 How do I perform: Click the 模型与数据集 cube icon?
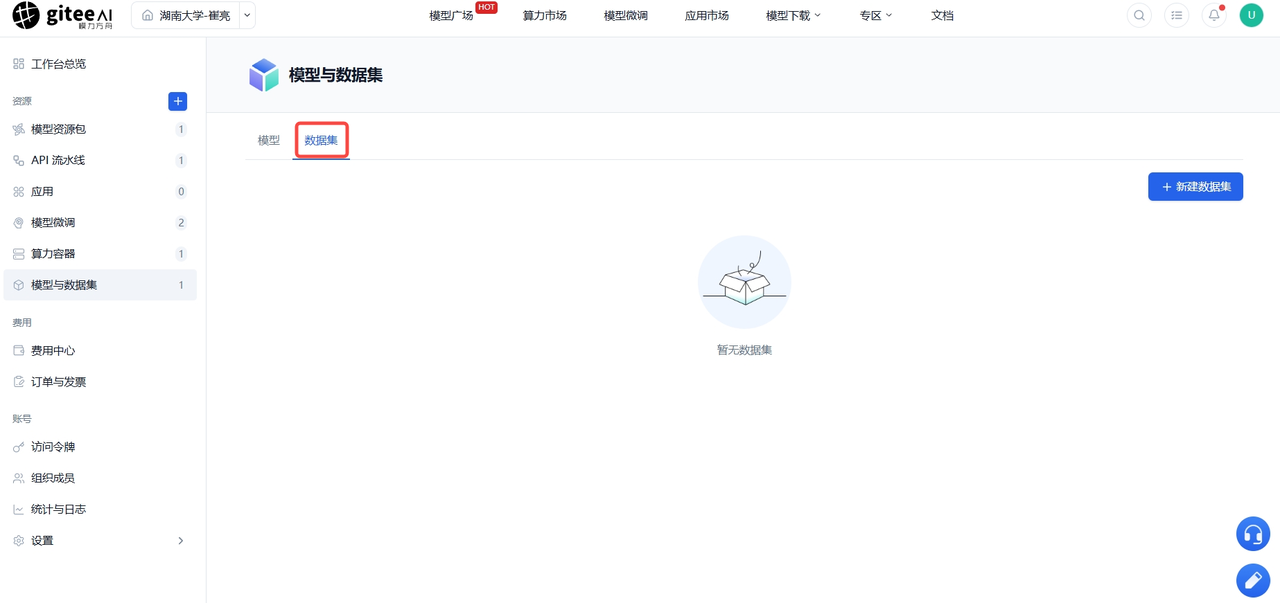(x=264, y=75)
